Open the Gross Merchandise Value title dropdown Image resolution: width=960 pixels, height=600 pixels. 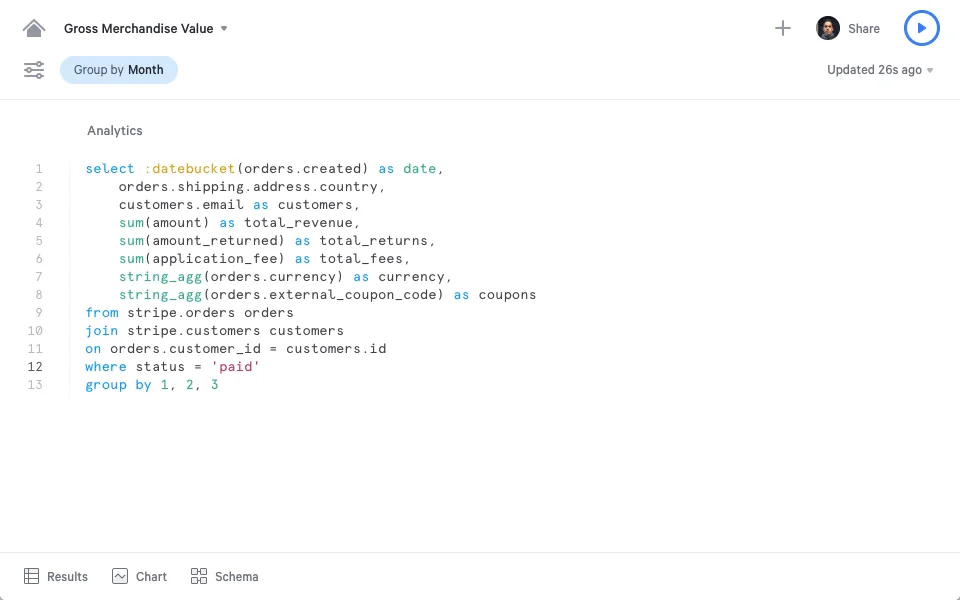pyautogui.click(x=226, y=29)
